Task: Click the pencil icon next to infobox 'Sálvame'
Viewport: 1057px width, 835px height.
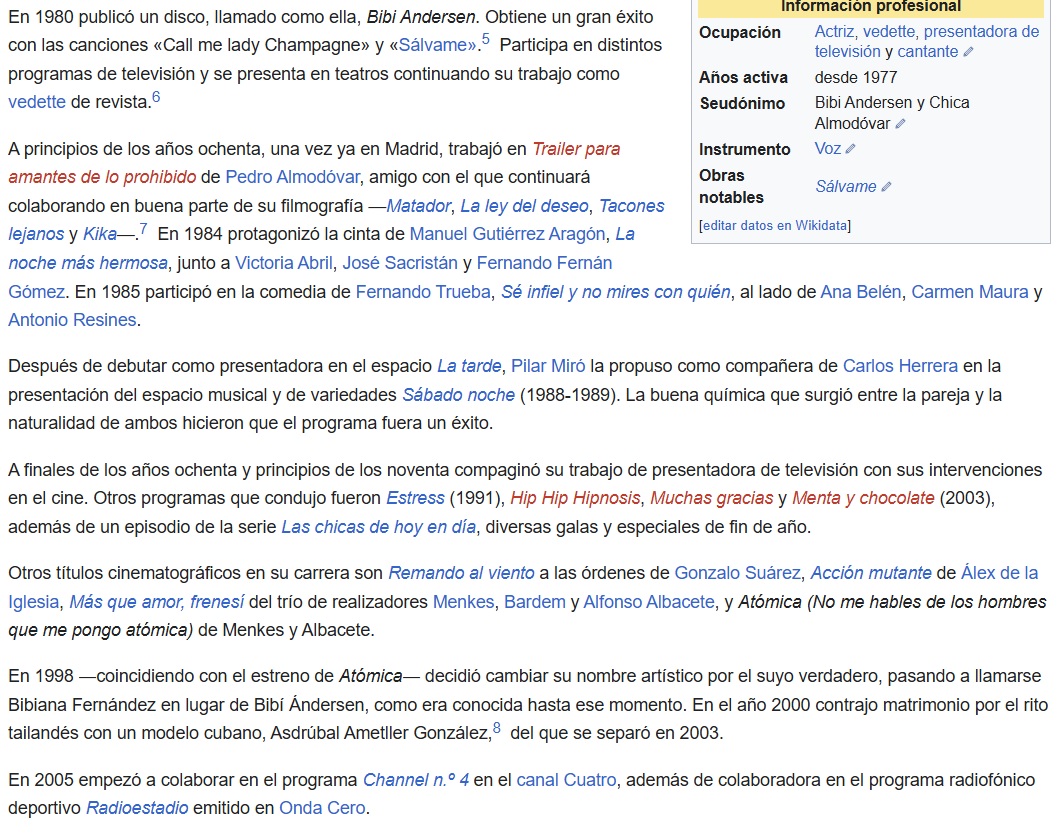Action: [x=886, y=187]
